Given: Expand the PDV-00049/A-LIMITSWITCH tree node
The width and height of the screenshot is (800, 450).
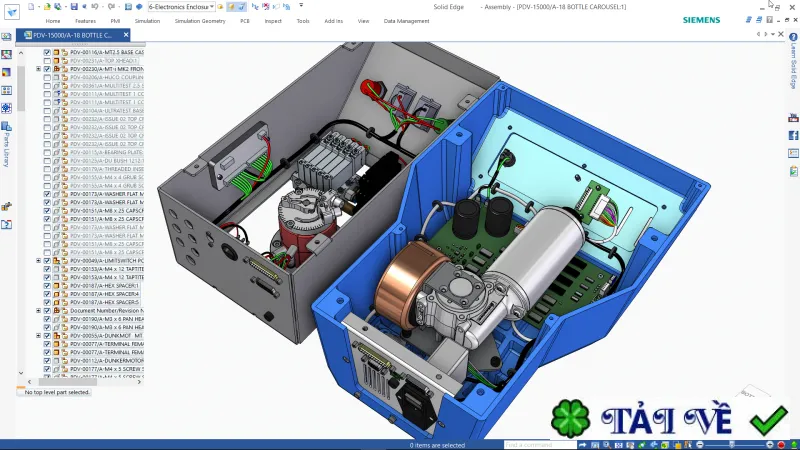Looking at the screenshot, I should (x=38, y=261).
